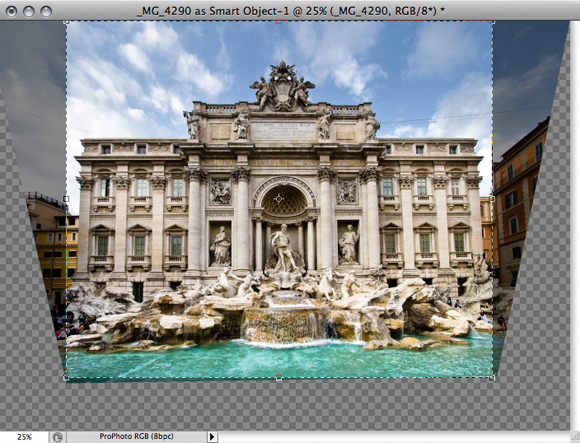The image size is (580, 443).
Task: Click the right-middle transform handle
Action: [492, 199]
